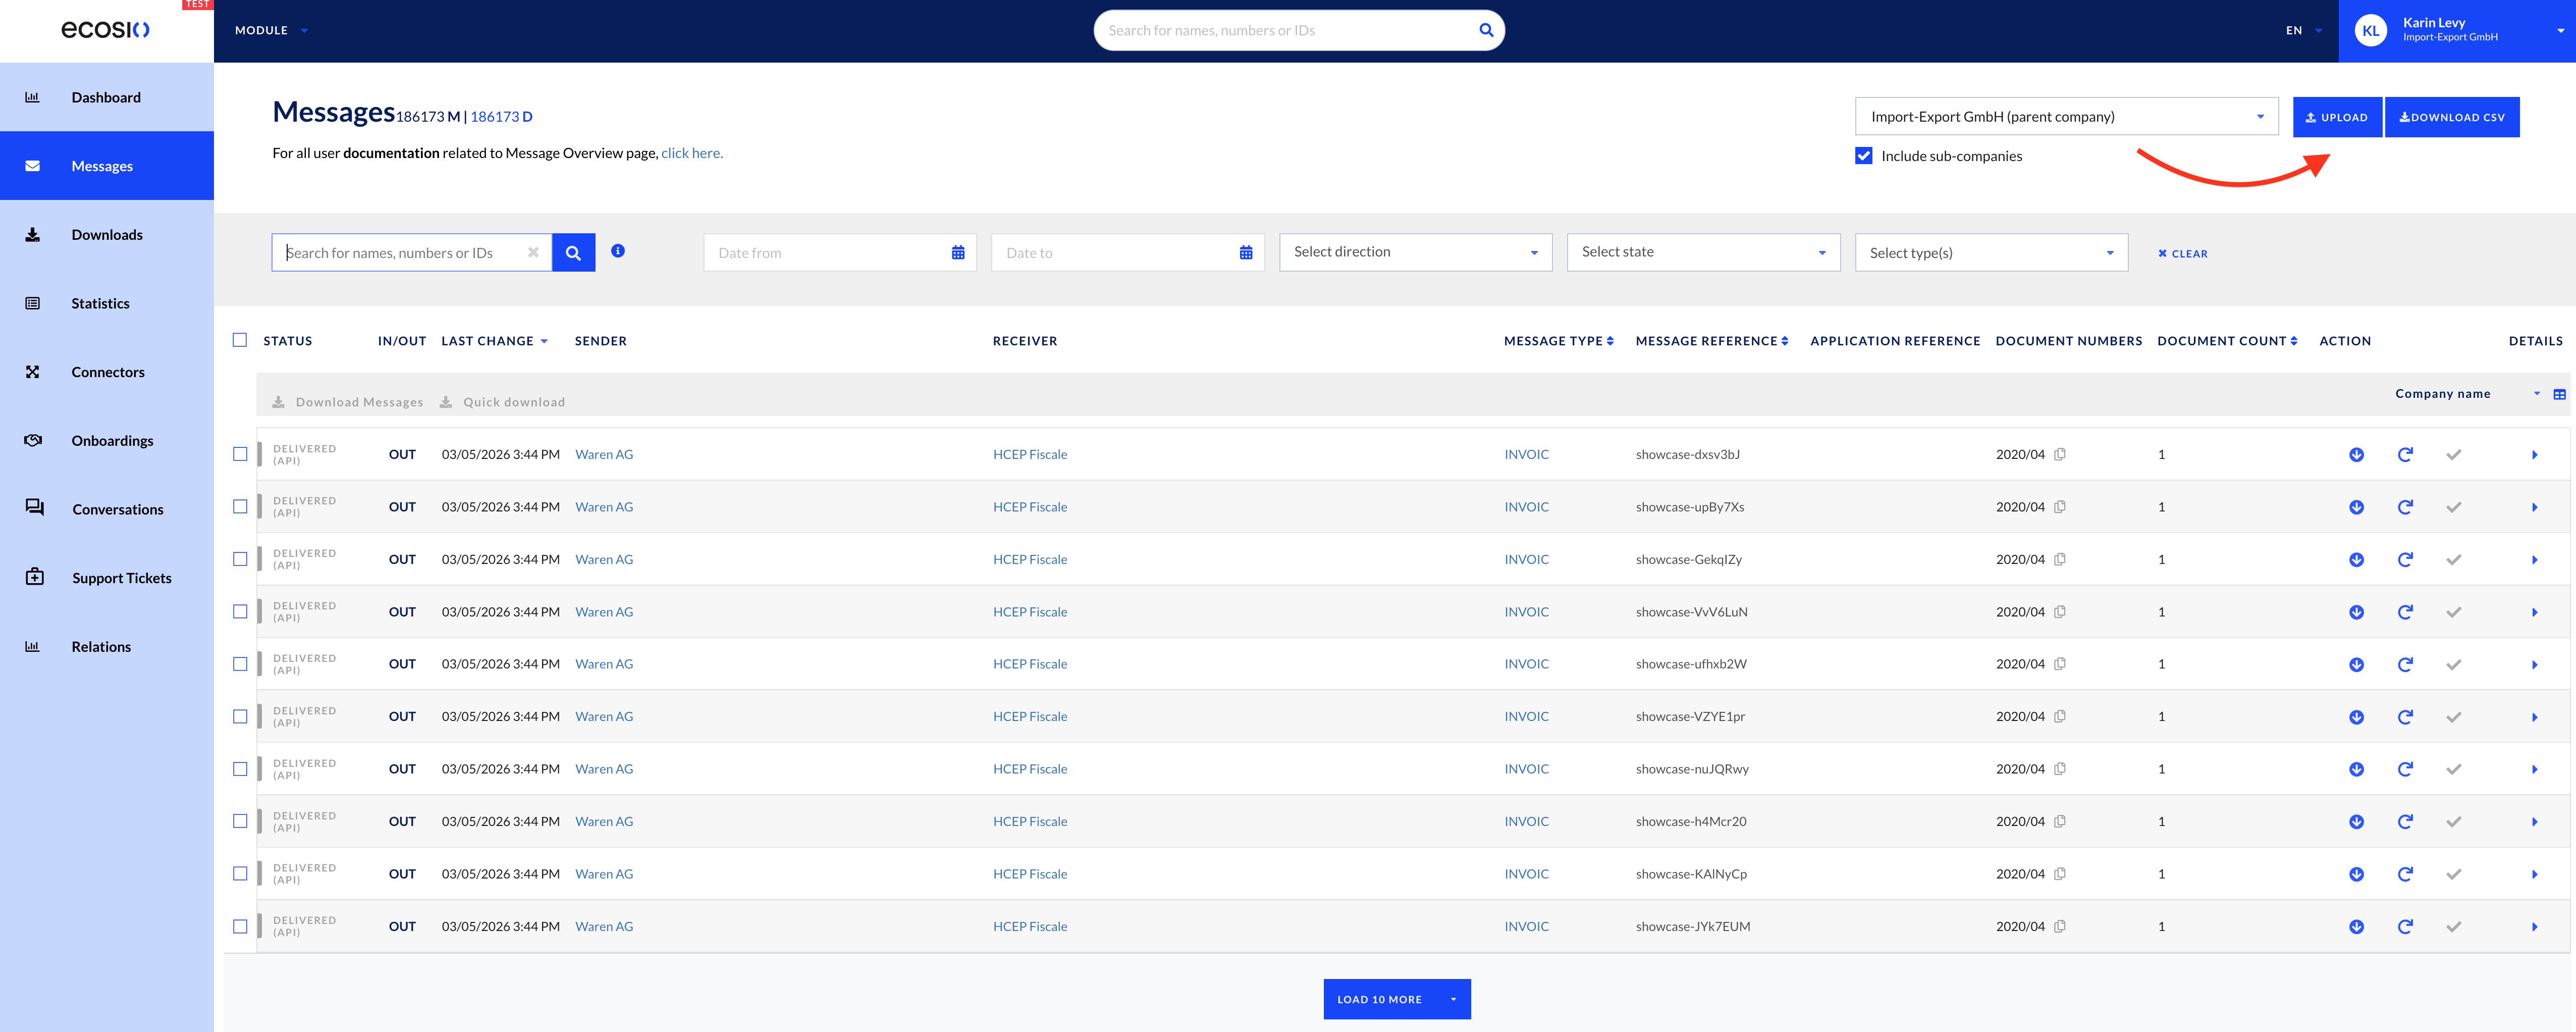Sort by Last Change column
The width and height of the screenshot is (2576, 1032).
point(494,341)
